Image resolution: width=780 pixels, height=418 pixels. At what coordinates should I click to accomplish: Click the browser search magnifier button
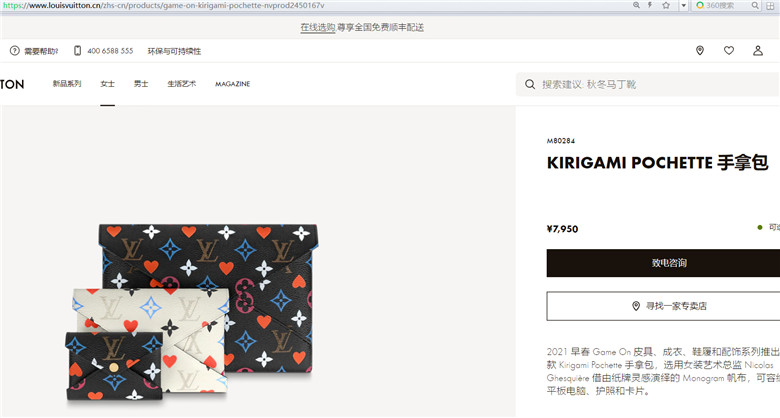coord(755,5)
